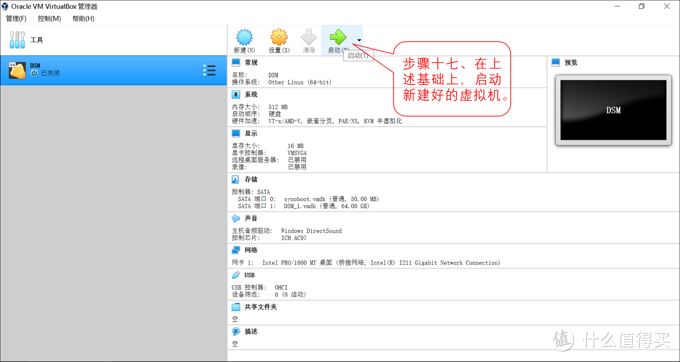Click the Audio (声音) section icon
The height and width of the screenshot is (362, 680).
pos(236,218)
